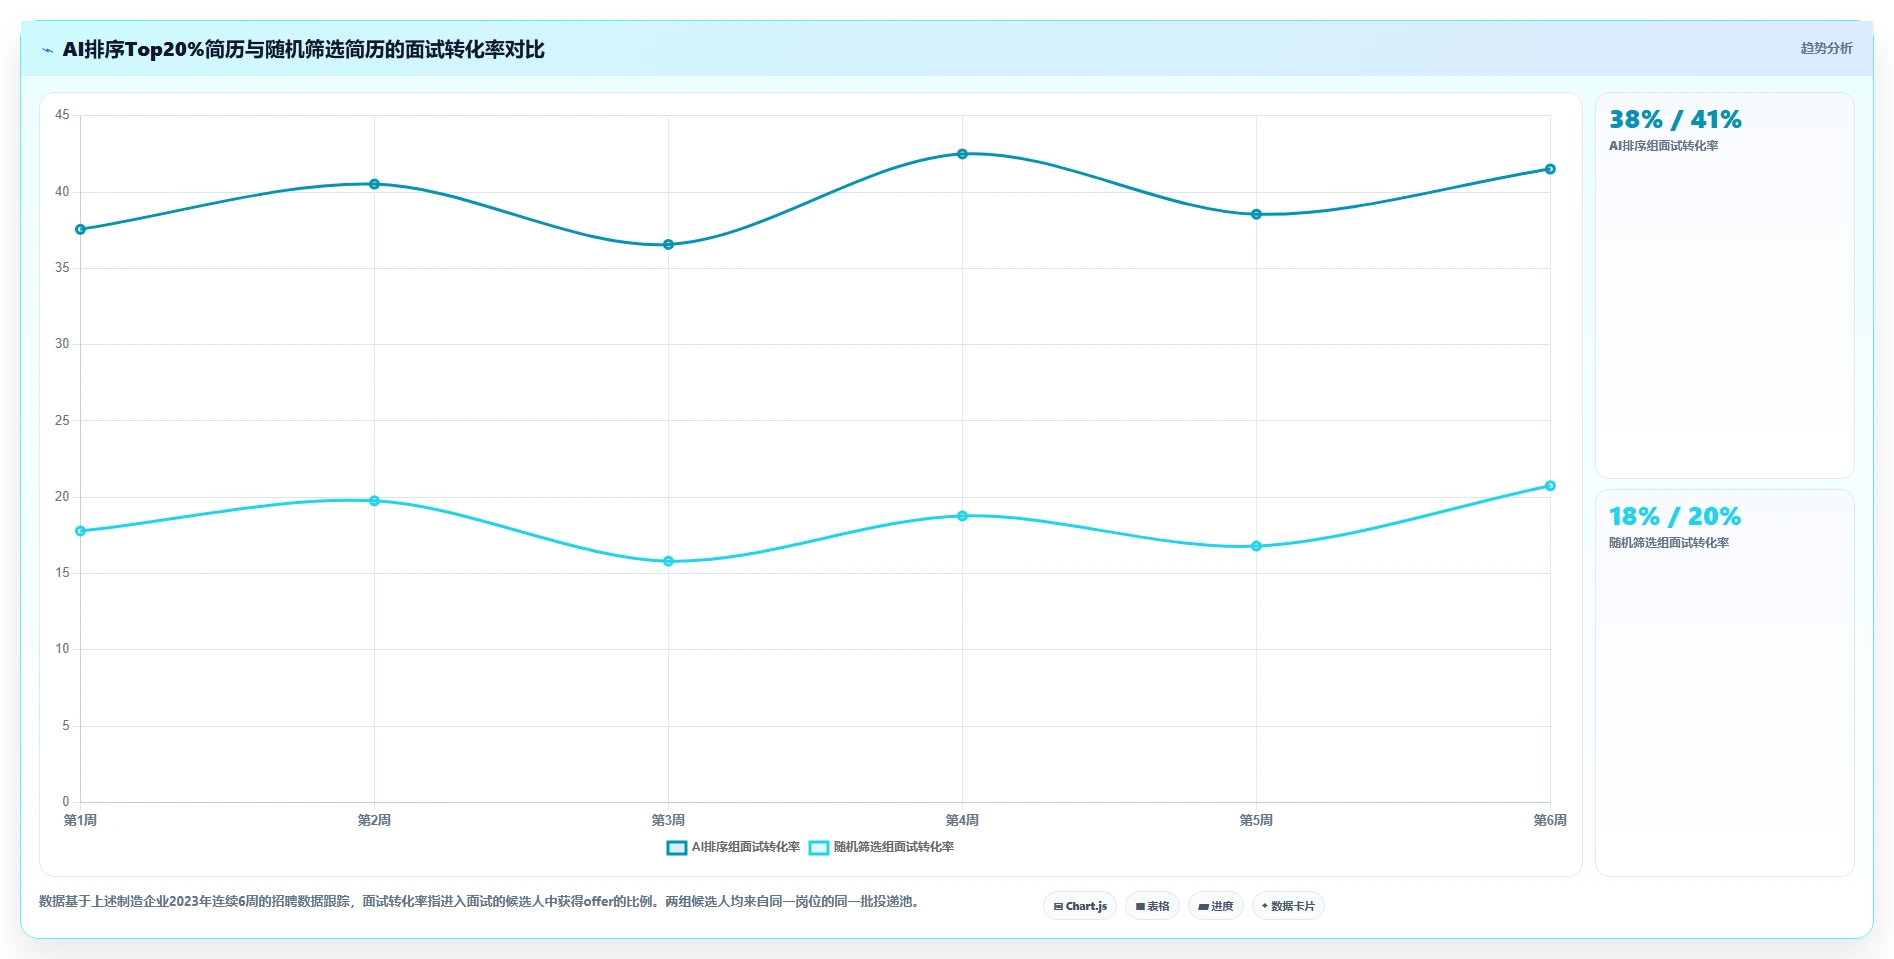1894x959 pixels.
Task: Select the 表格 chip
Action: pyautogui.click(x=1152, y=906)
